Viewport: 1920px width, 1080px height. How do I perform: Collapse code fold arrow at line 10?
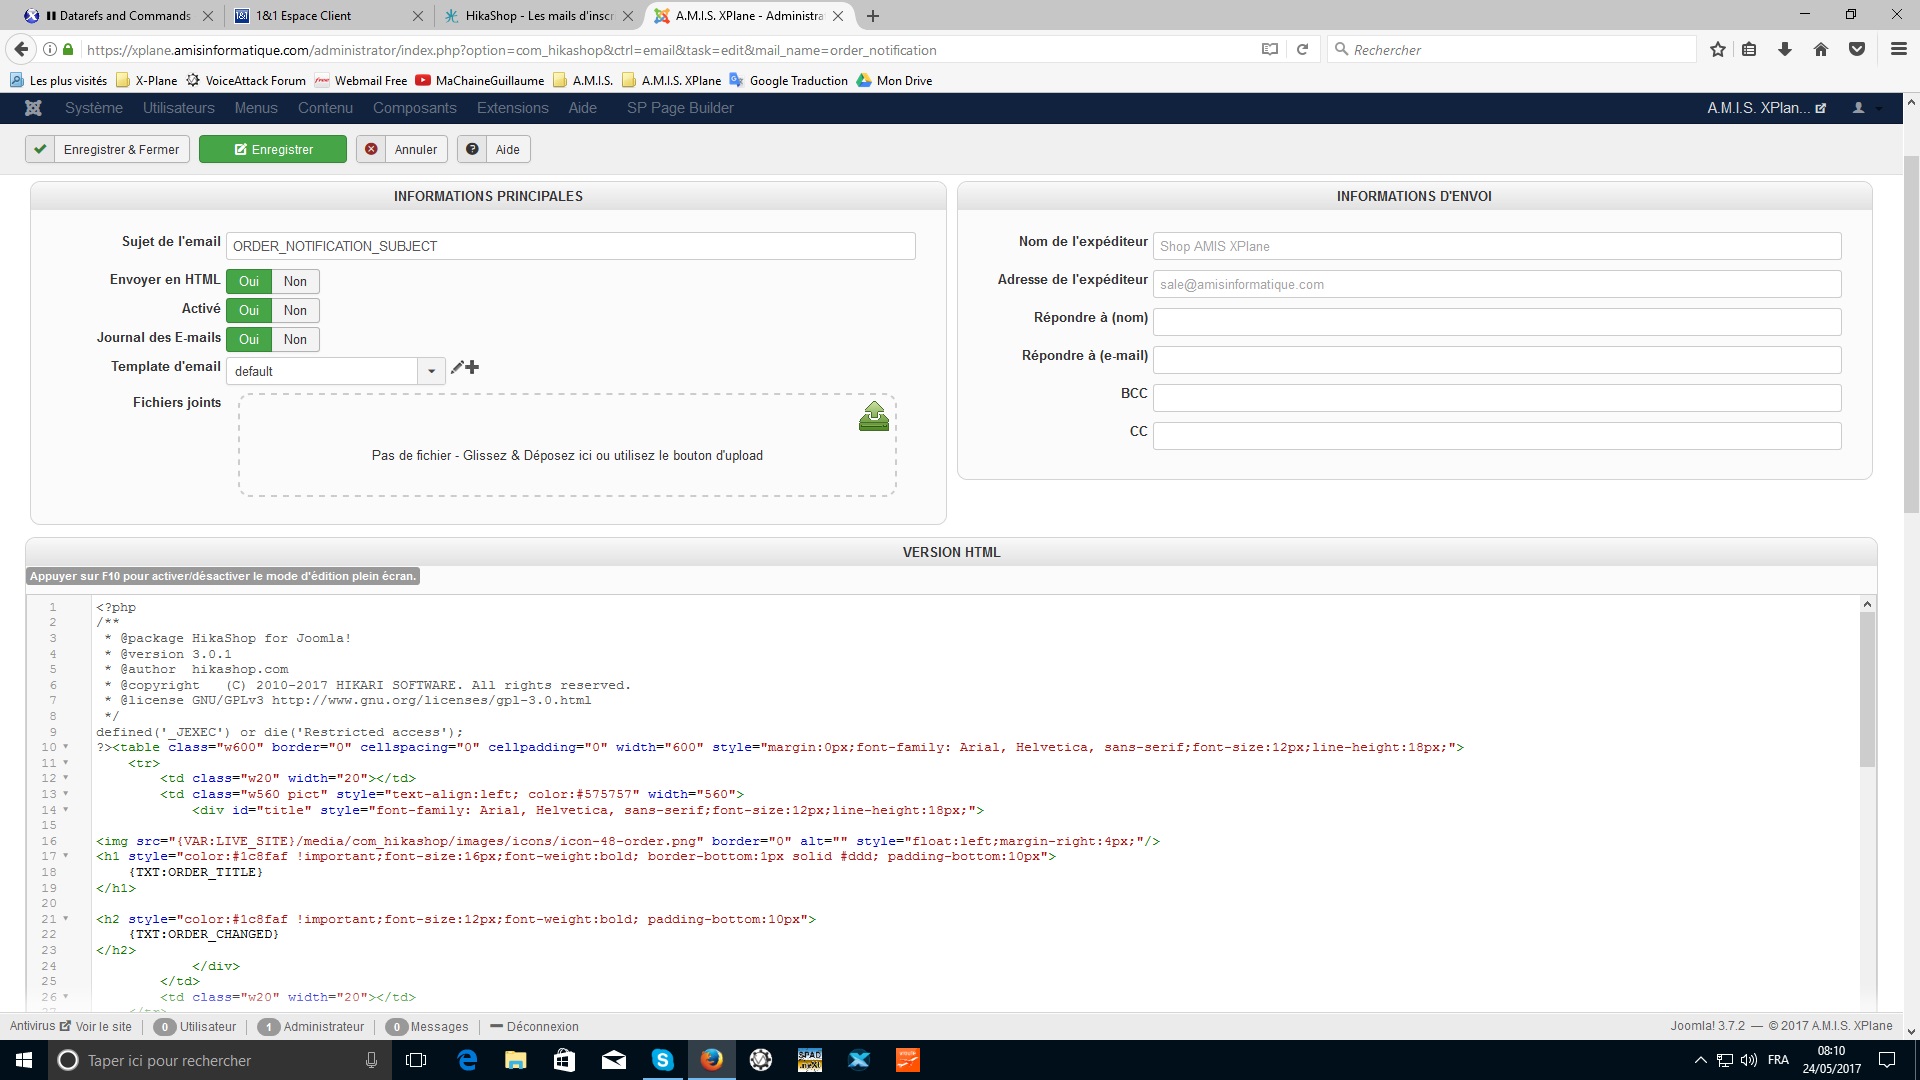[x=66, y=747]
